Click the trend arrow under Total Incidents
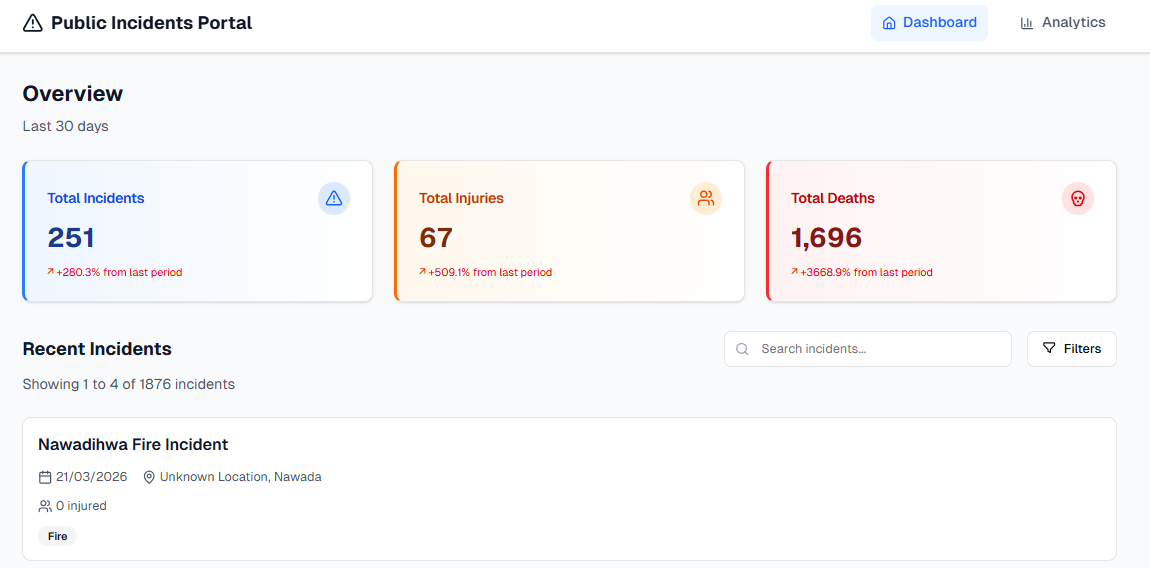Viewport: 1150px width, 568px height. [51, 271]
